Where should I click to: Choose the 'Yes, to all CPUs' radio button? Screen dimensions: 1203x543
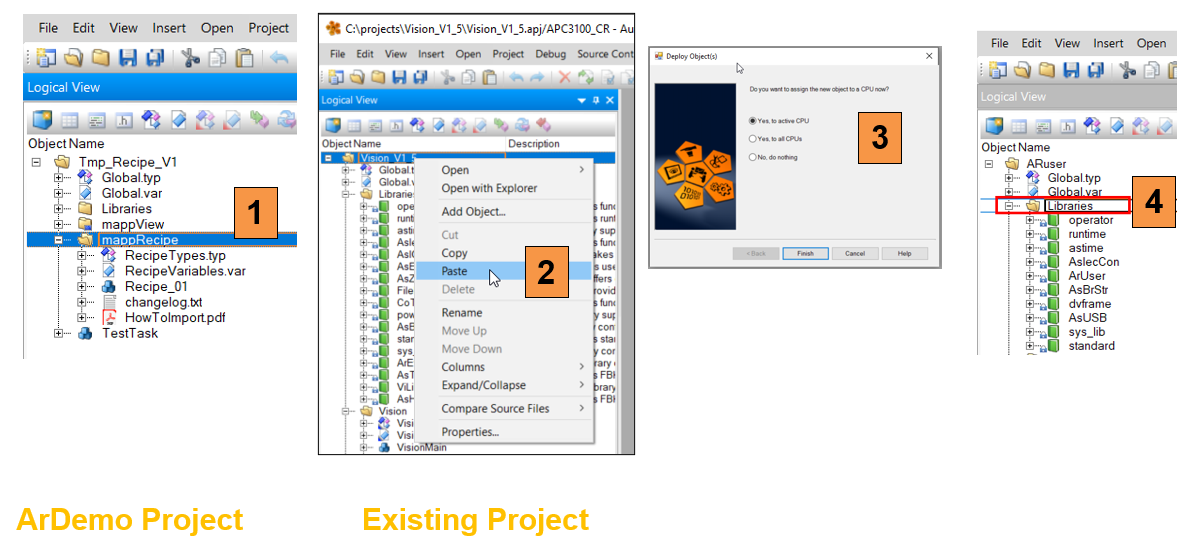point(753,139)
